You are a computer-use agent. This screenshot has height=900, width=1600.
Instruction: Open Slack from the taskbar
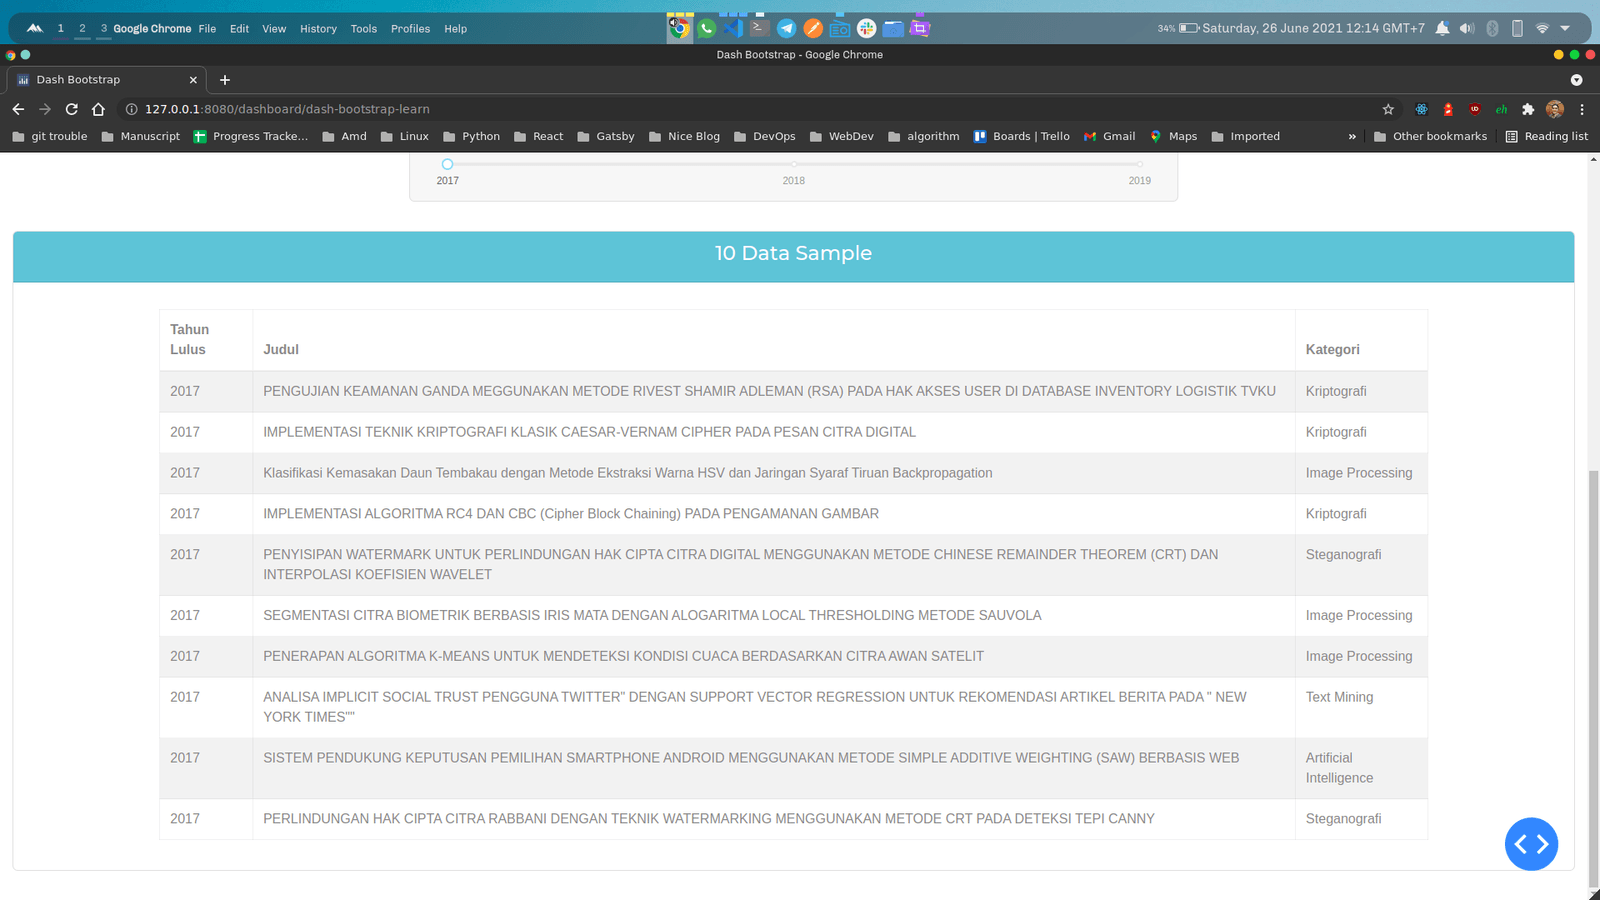click(x=866, y=28)
